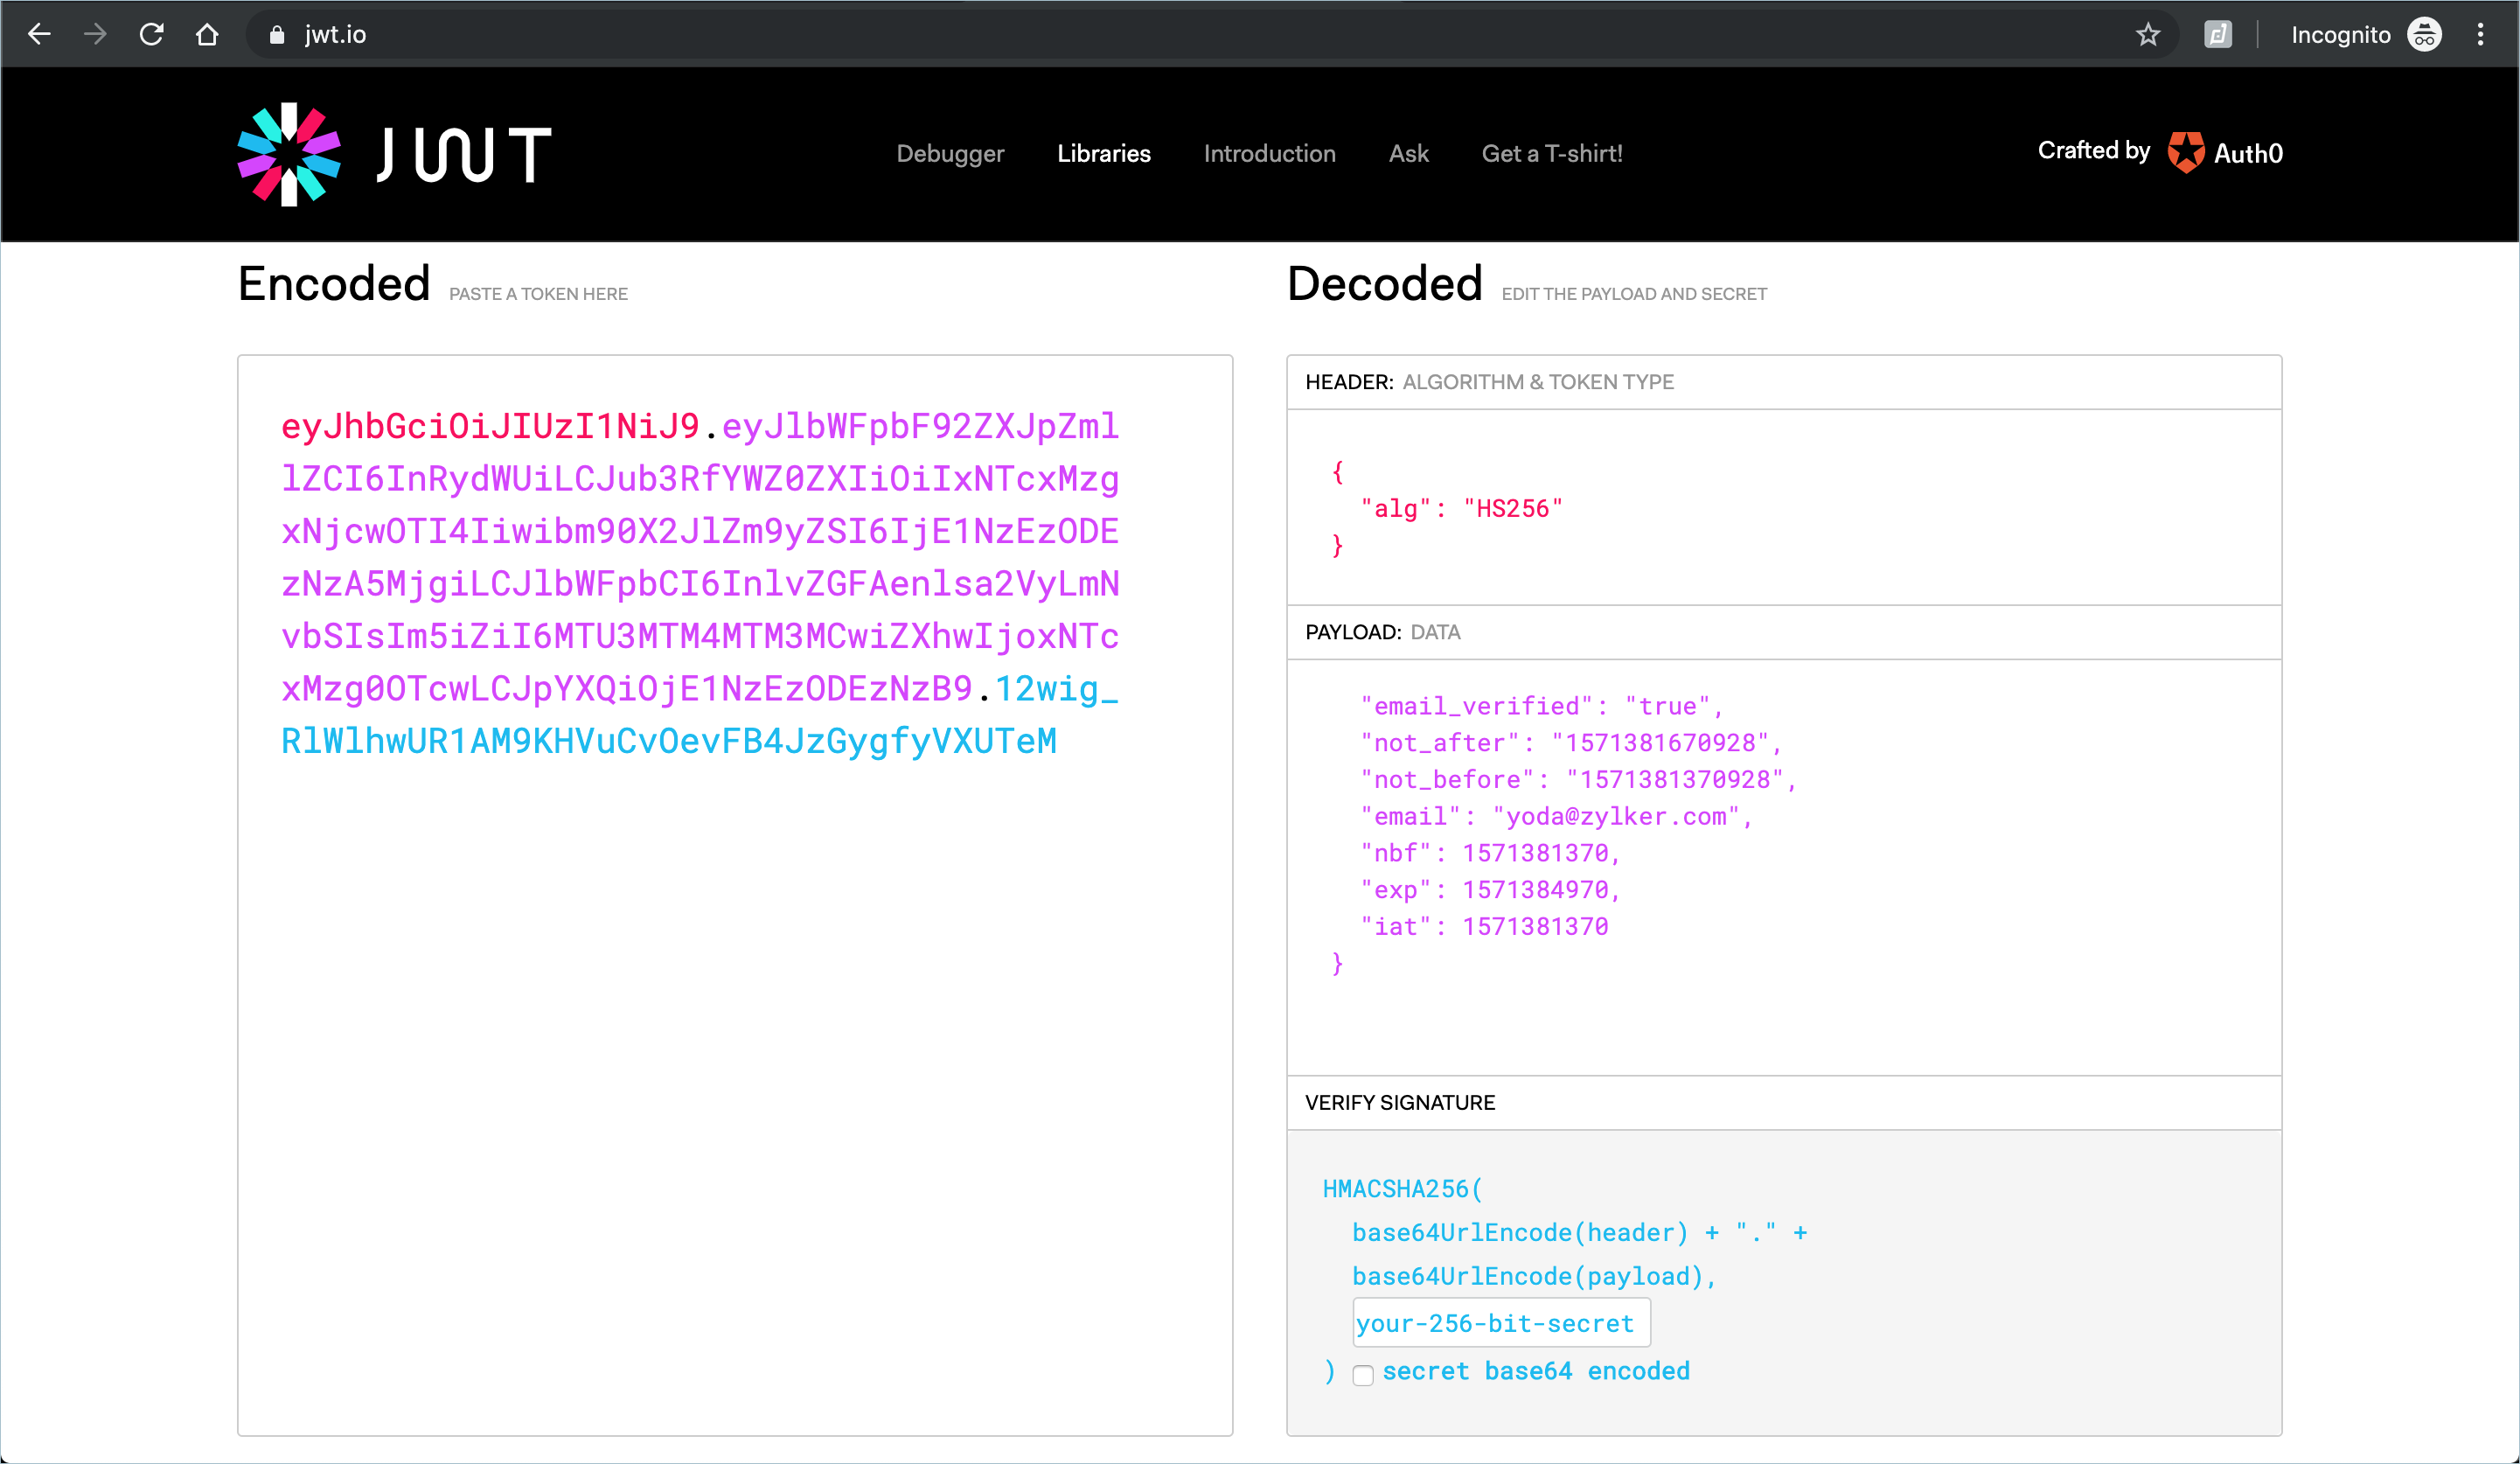Click the JWT pinwheel logo

coord(289,154)
